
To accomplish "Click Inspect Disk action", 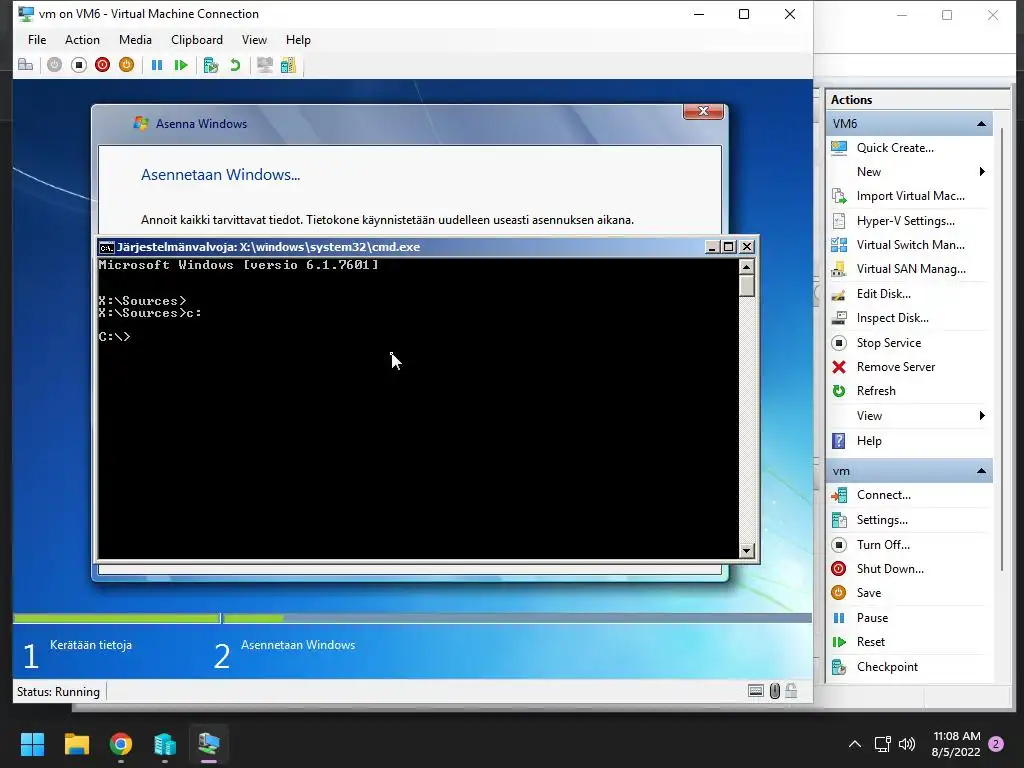I will click(892, 318).
